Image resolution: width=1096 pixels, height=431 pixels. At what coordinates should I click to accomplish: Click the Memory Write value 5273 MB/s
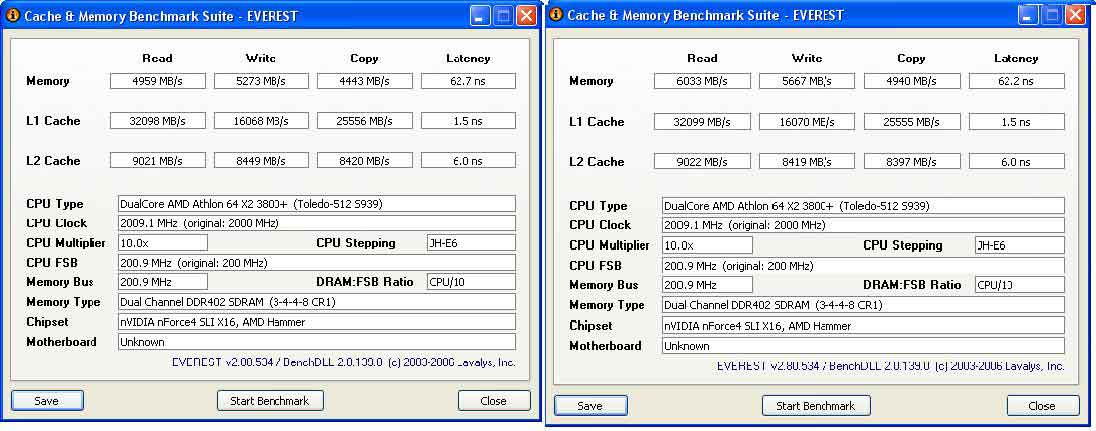click(x=262, y=81)
